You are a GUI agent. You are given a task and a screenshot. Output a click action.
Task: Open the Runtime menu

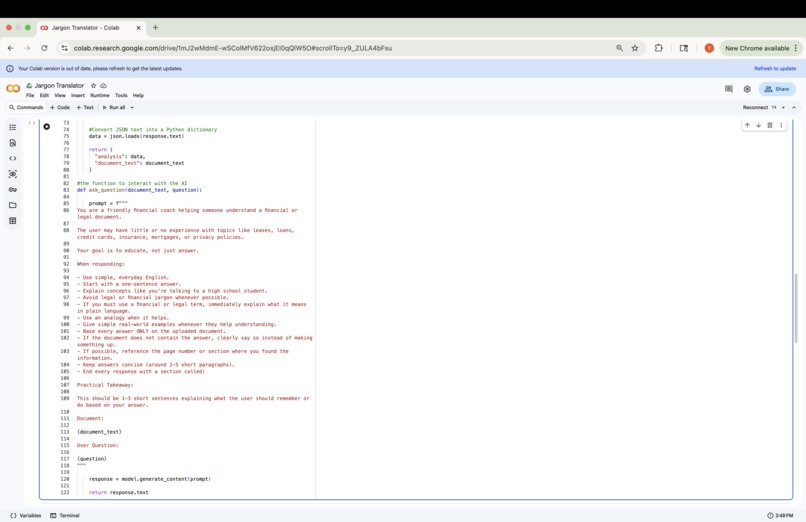point(100,96)
